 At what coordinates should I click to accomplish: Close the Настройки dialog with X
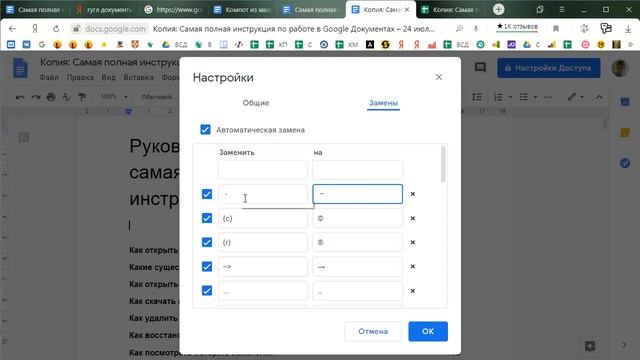pyautogui.click(x=439, y=77)
